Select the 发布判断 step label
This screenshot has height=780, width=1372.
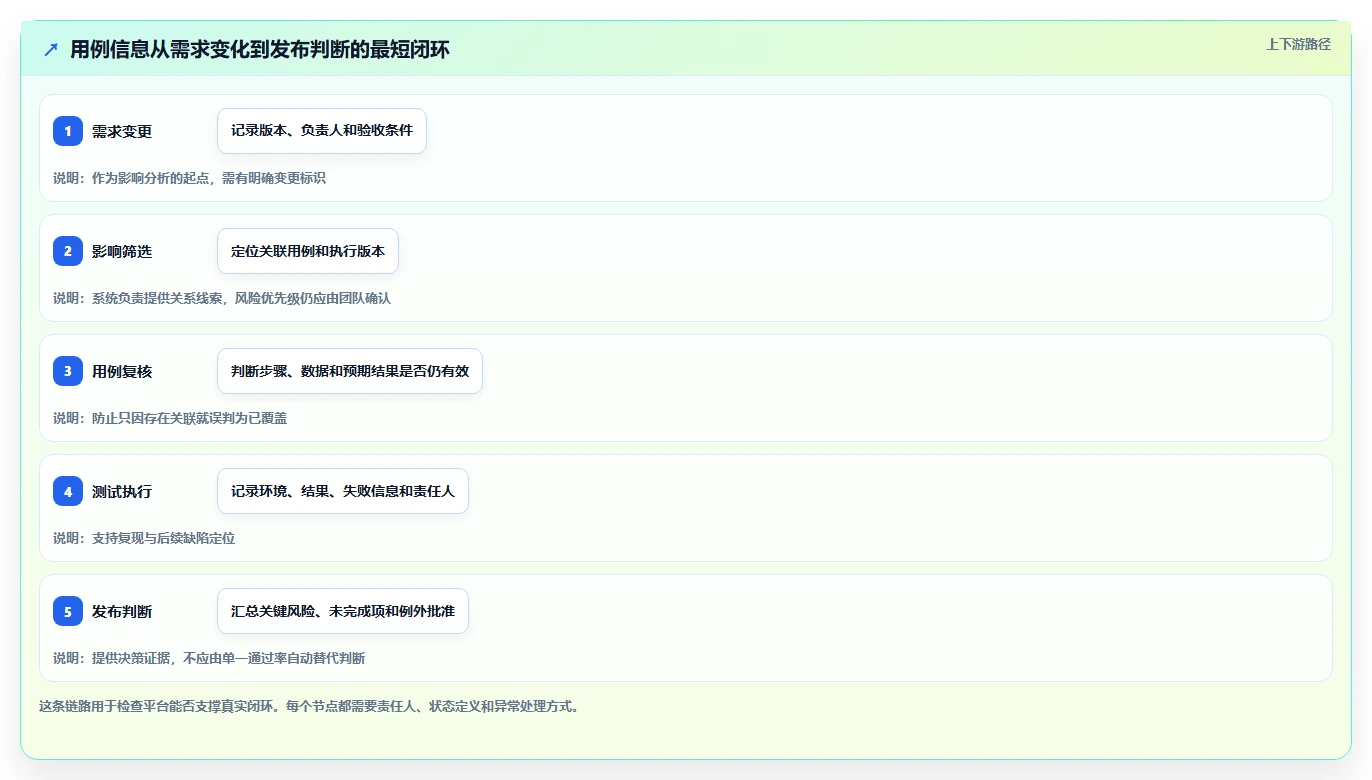pyautogui.click(x=122, y=611)
